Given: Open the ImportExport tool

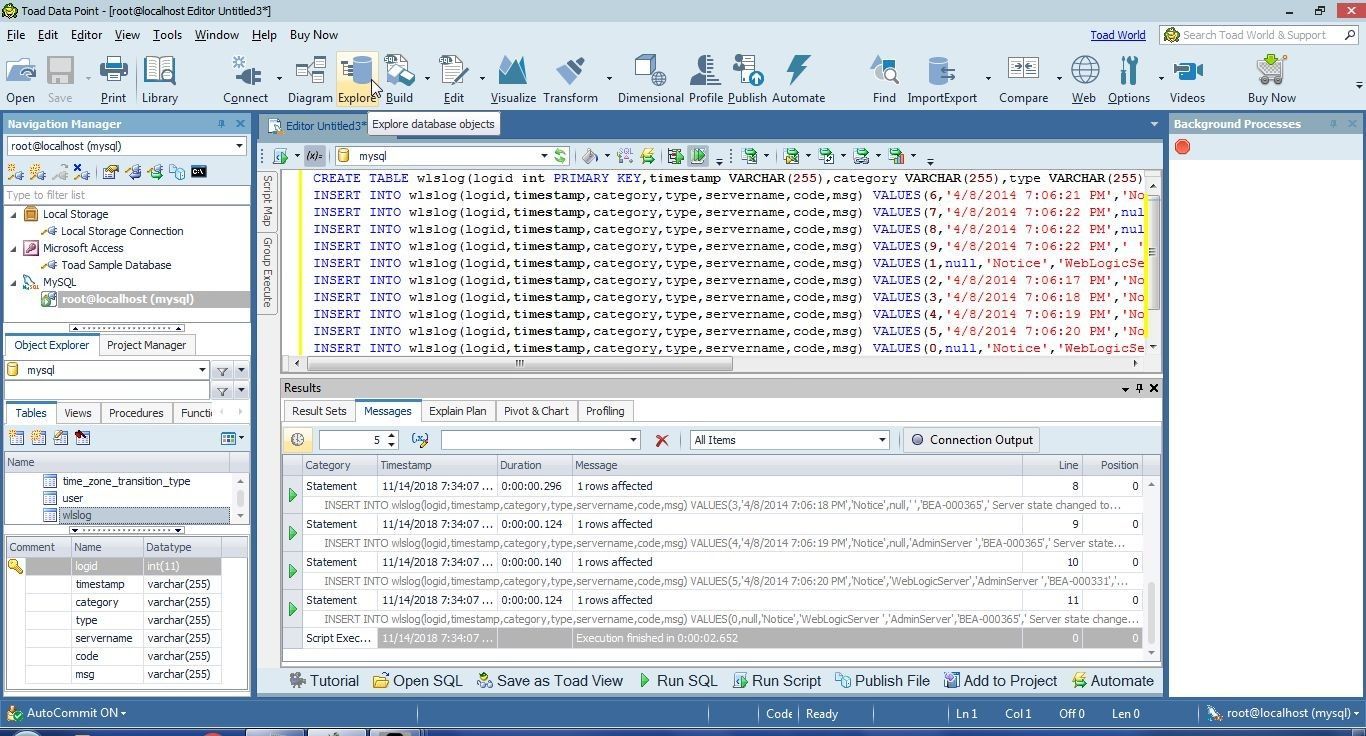Looking at the screenshot, I should (942, 79).
